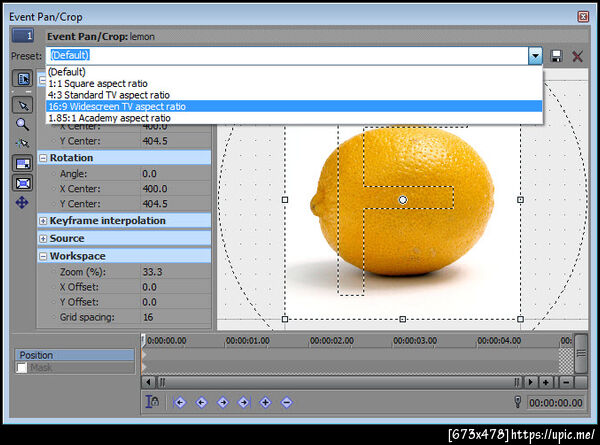Screen dimensions: 600x445
Task: Collapse the Rotation section
Action: [x=43, y=158]
